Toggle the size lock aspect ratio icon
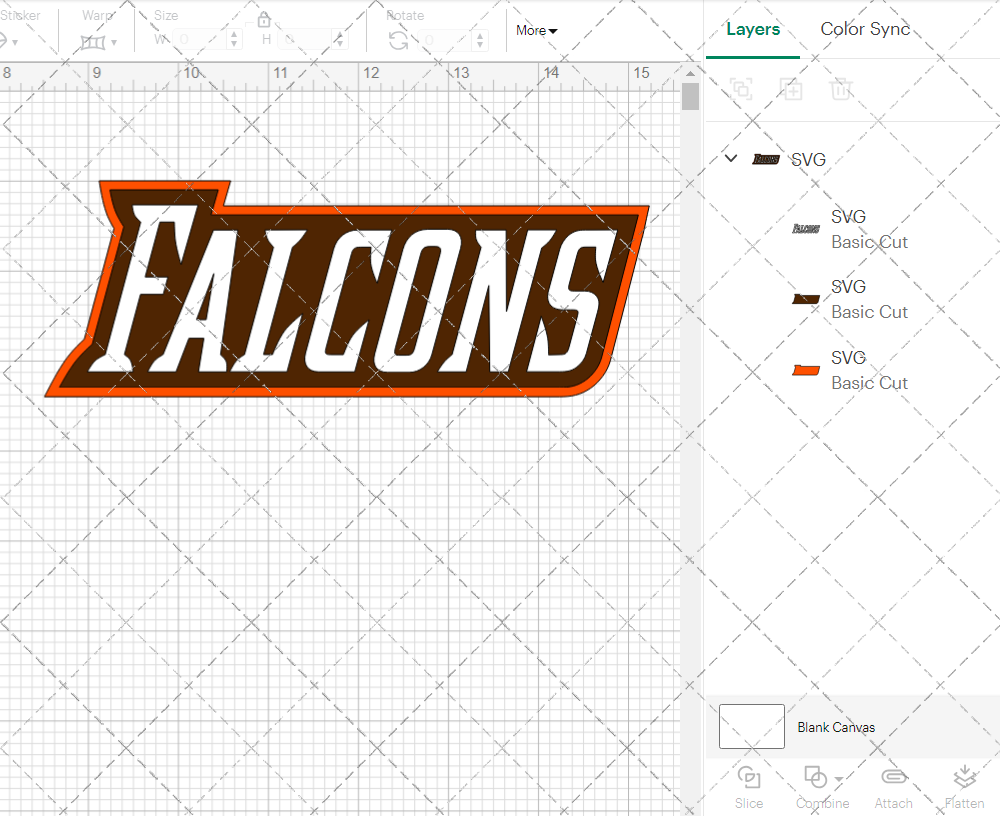 pos(263,19)
